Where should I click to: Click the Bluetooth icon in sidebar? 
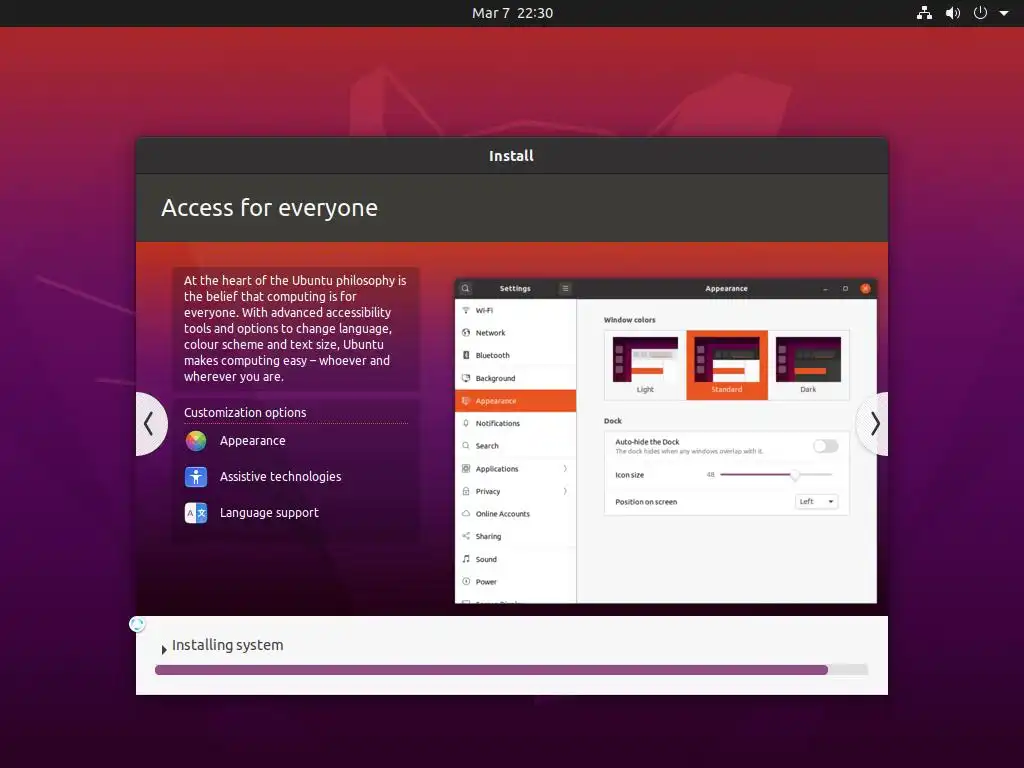[466, 355]
